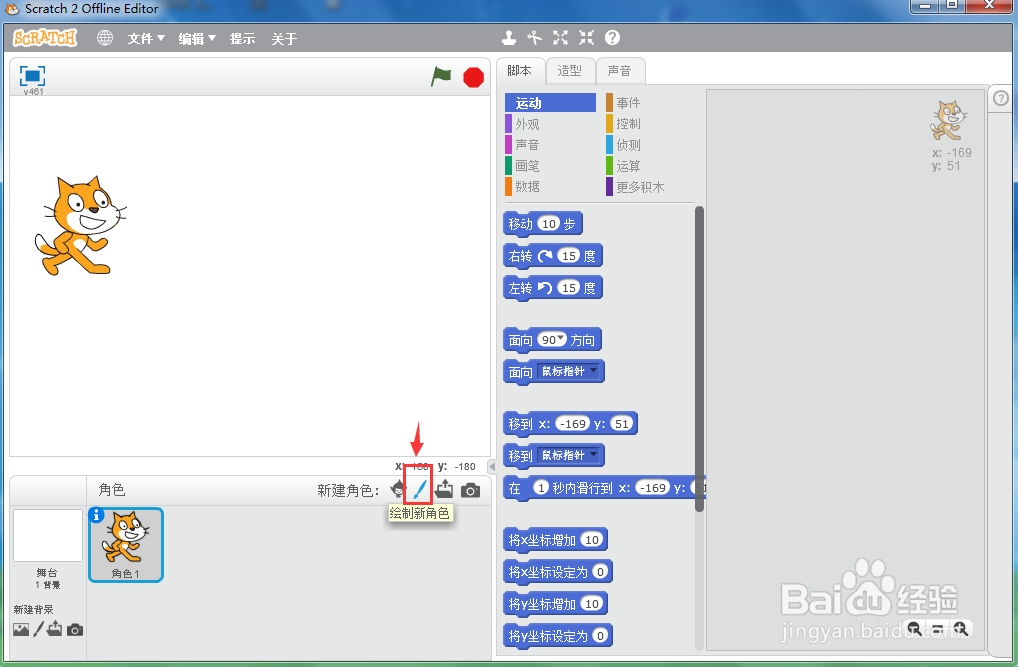The width and height of the screenshot is (1018, 667).
Task: Click degrees field in 右转 15 度 block
Action: (569, 255)
